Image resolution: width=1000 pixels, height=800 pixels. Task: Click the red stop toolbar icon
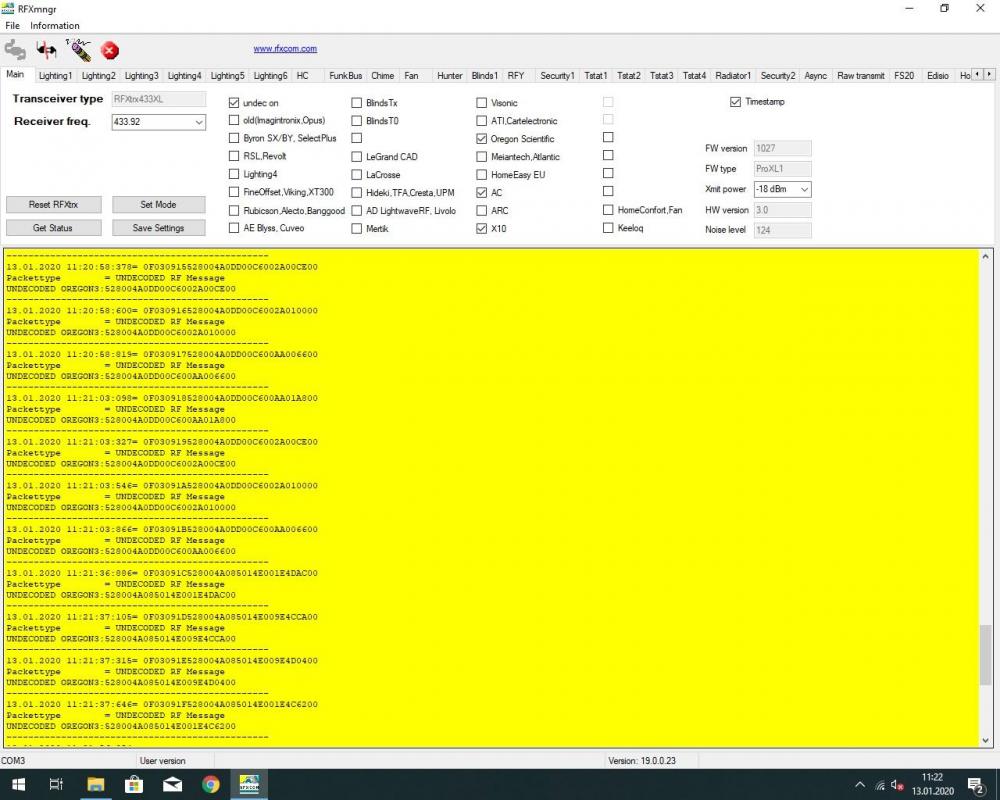tap(110, 50)
